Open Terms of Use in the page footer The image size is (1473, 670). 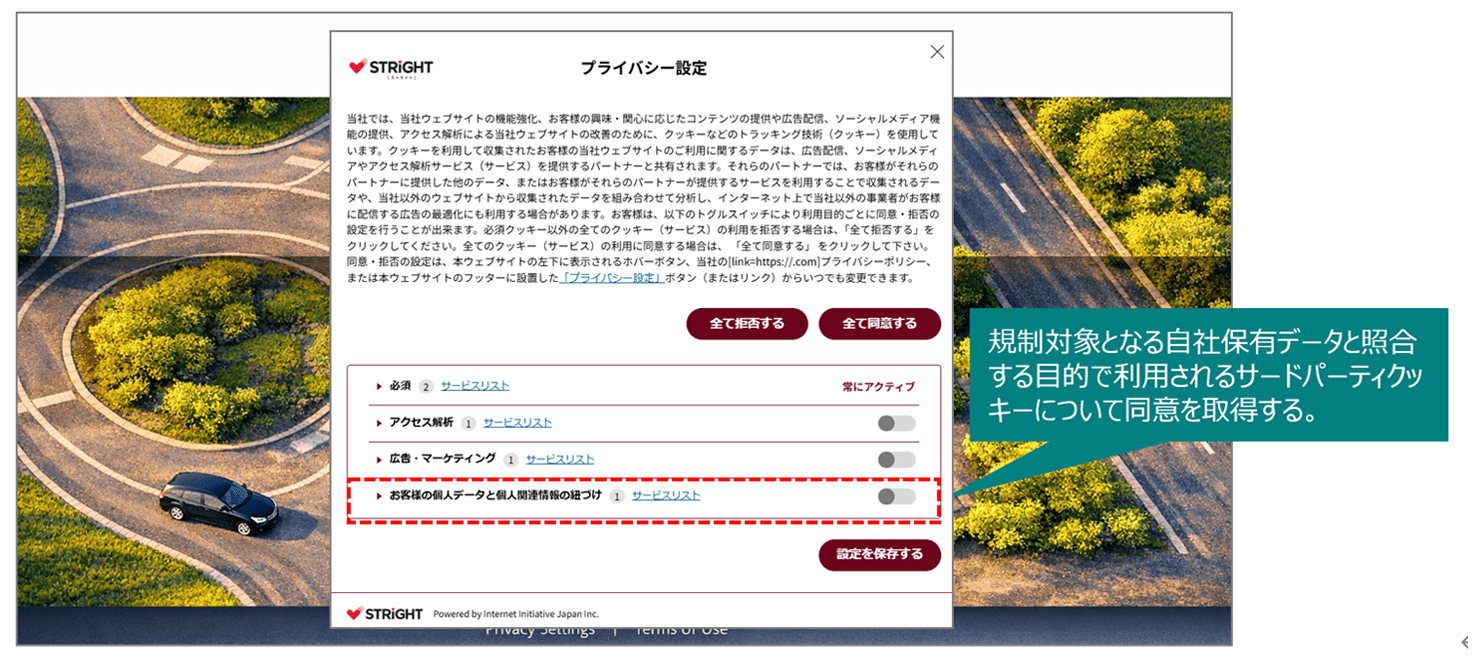tap(682, 629)
